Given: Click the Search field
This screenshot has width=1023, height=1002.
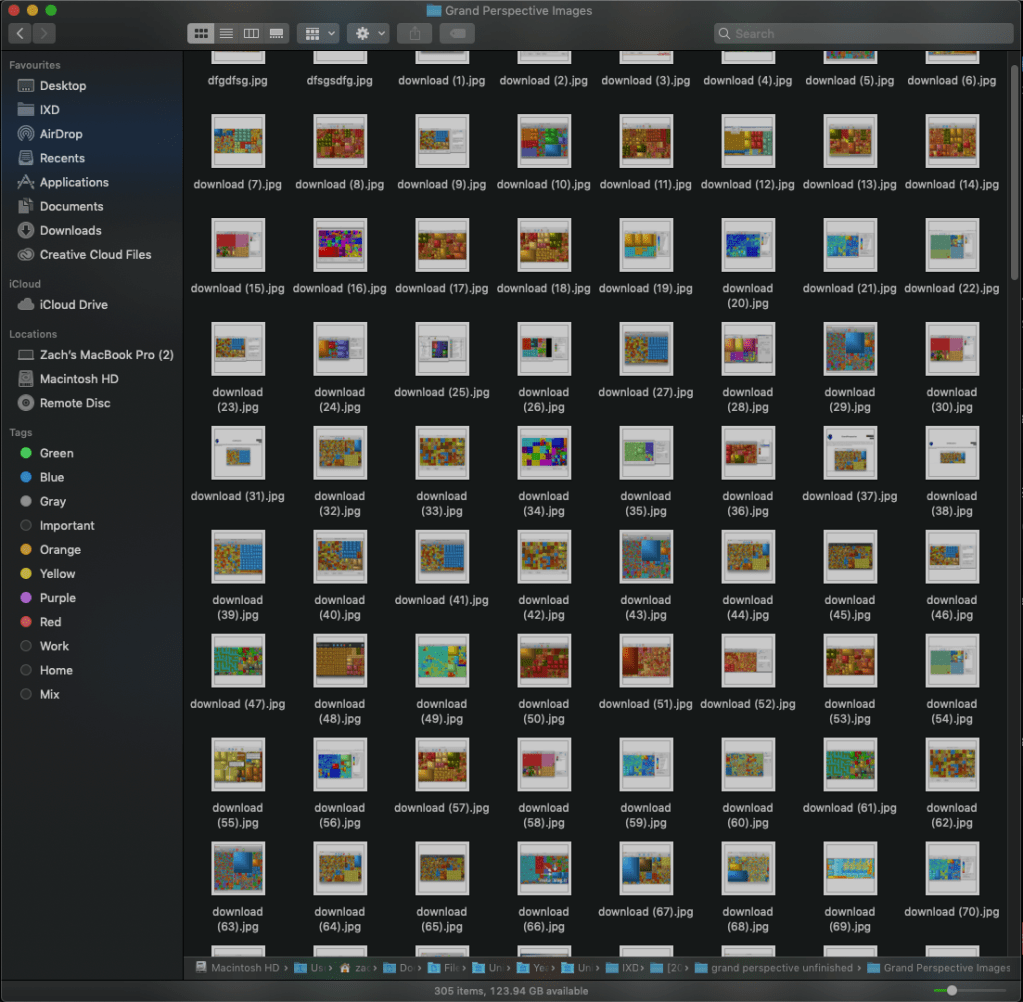Looking at the screenshot, I should pyautogui.click(x=860, y=33).
